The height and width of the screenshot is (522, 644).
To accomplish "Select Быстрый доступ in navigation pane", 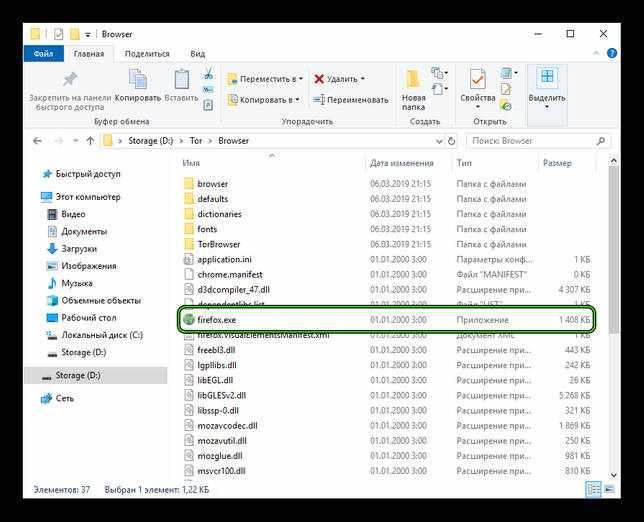I will tap(81, 174).
